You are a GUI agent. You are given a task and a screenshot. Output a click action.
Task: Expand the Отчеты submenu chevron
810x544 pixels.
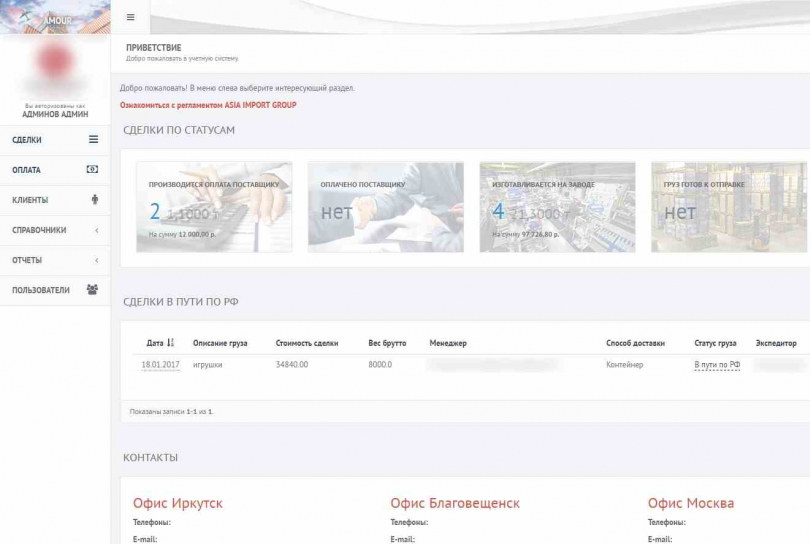click(x=97, y=260)
